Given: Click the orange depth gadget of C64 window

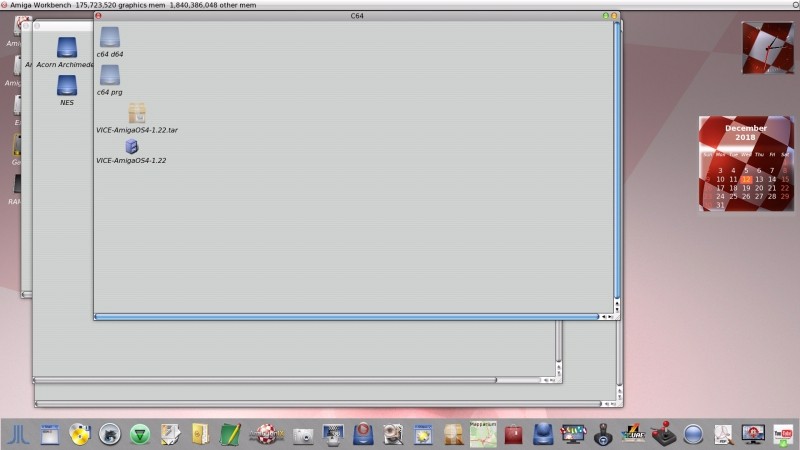Looking at the screenshot, I should tap(614, 16).
